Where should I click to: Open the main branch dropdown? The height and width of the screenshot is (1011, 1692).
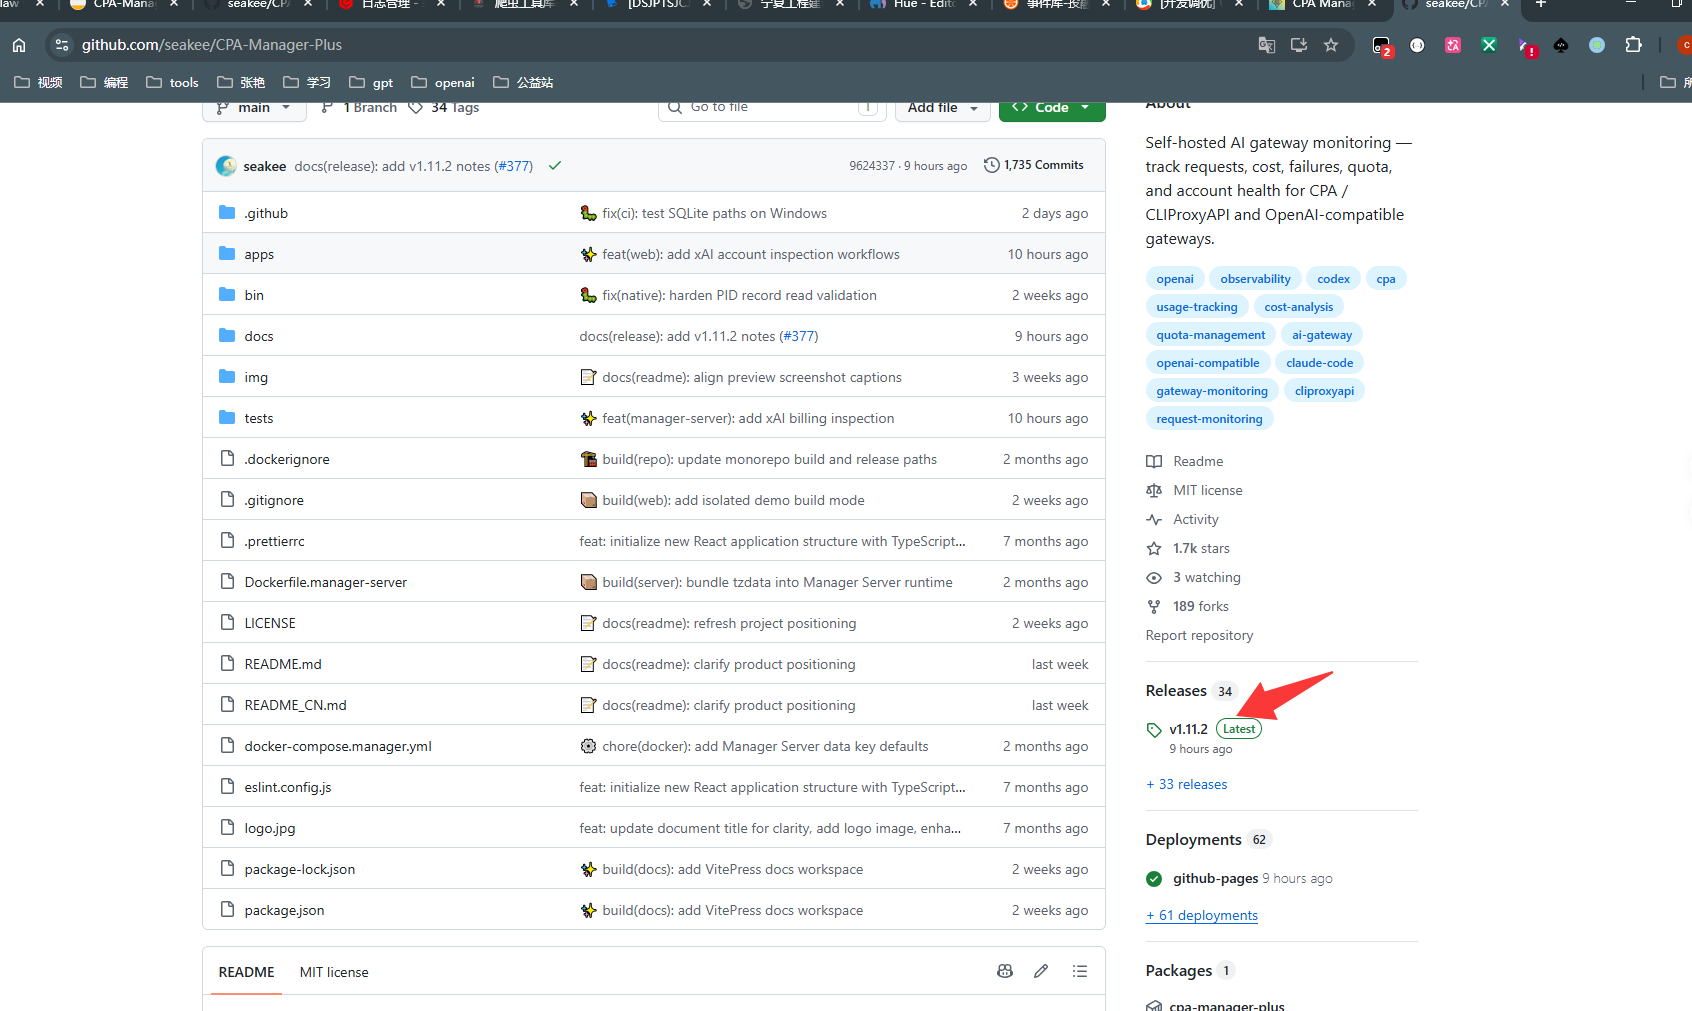[254, 108]
